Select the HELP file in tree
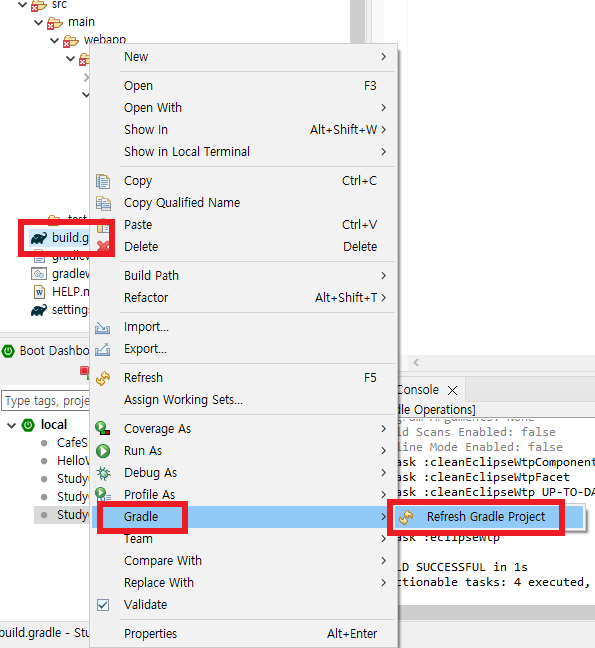Screen dimensions: 595x648 coord(61,292)
